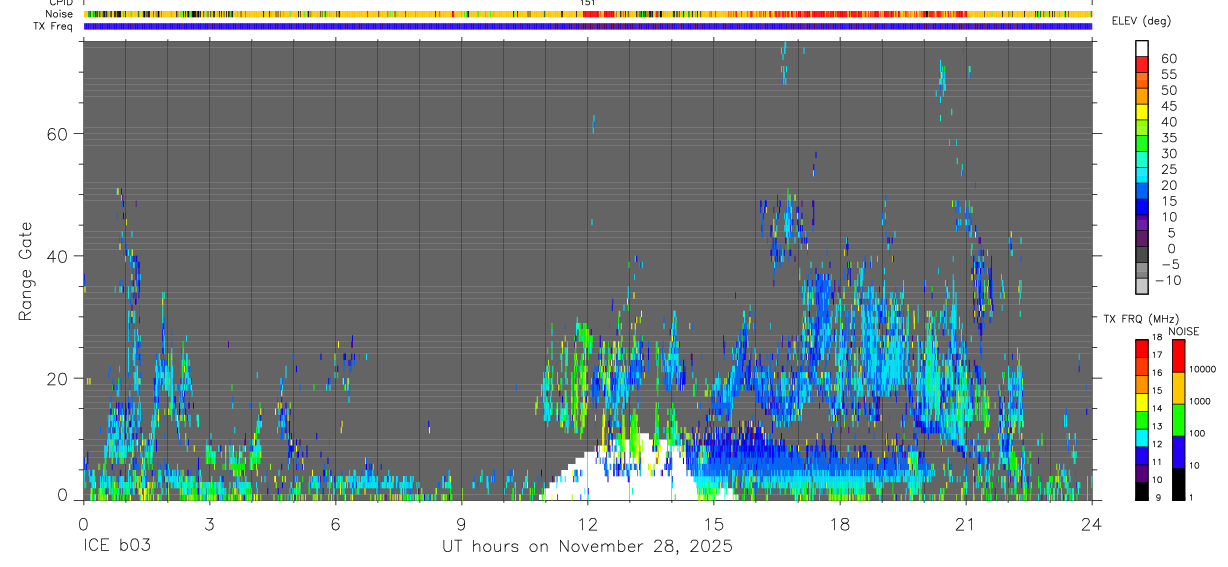Viewport: 1228px width, 567px height.
Task: Click the 'Noise' strip label at top left
Action: point(61,14)
